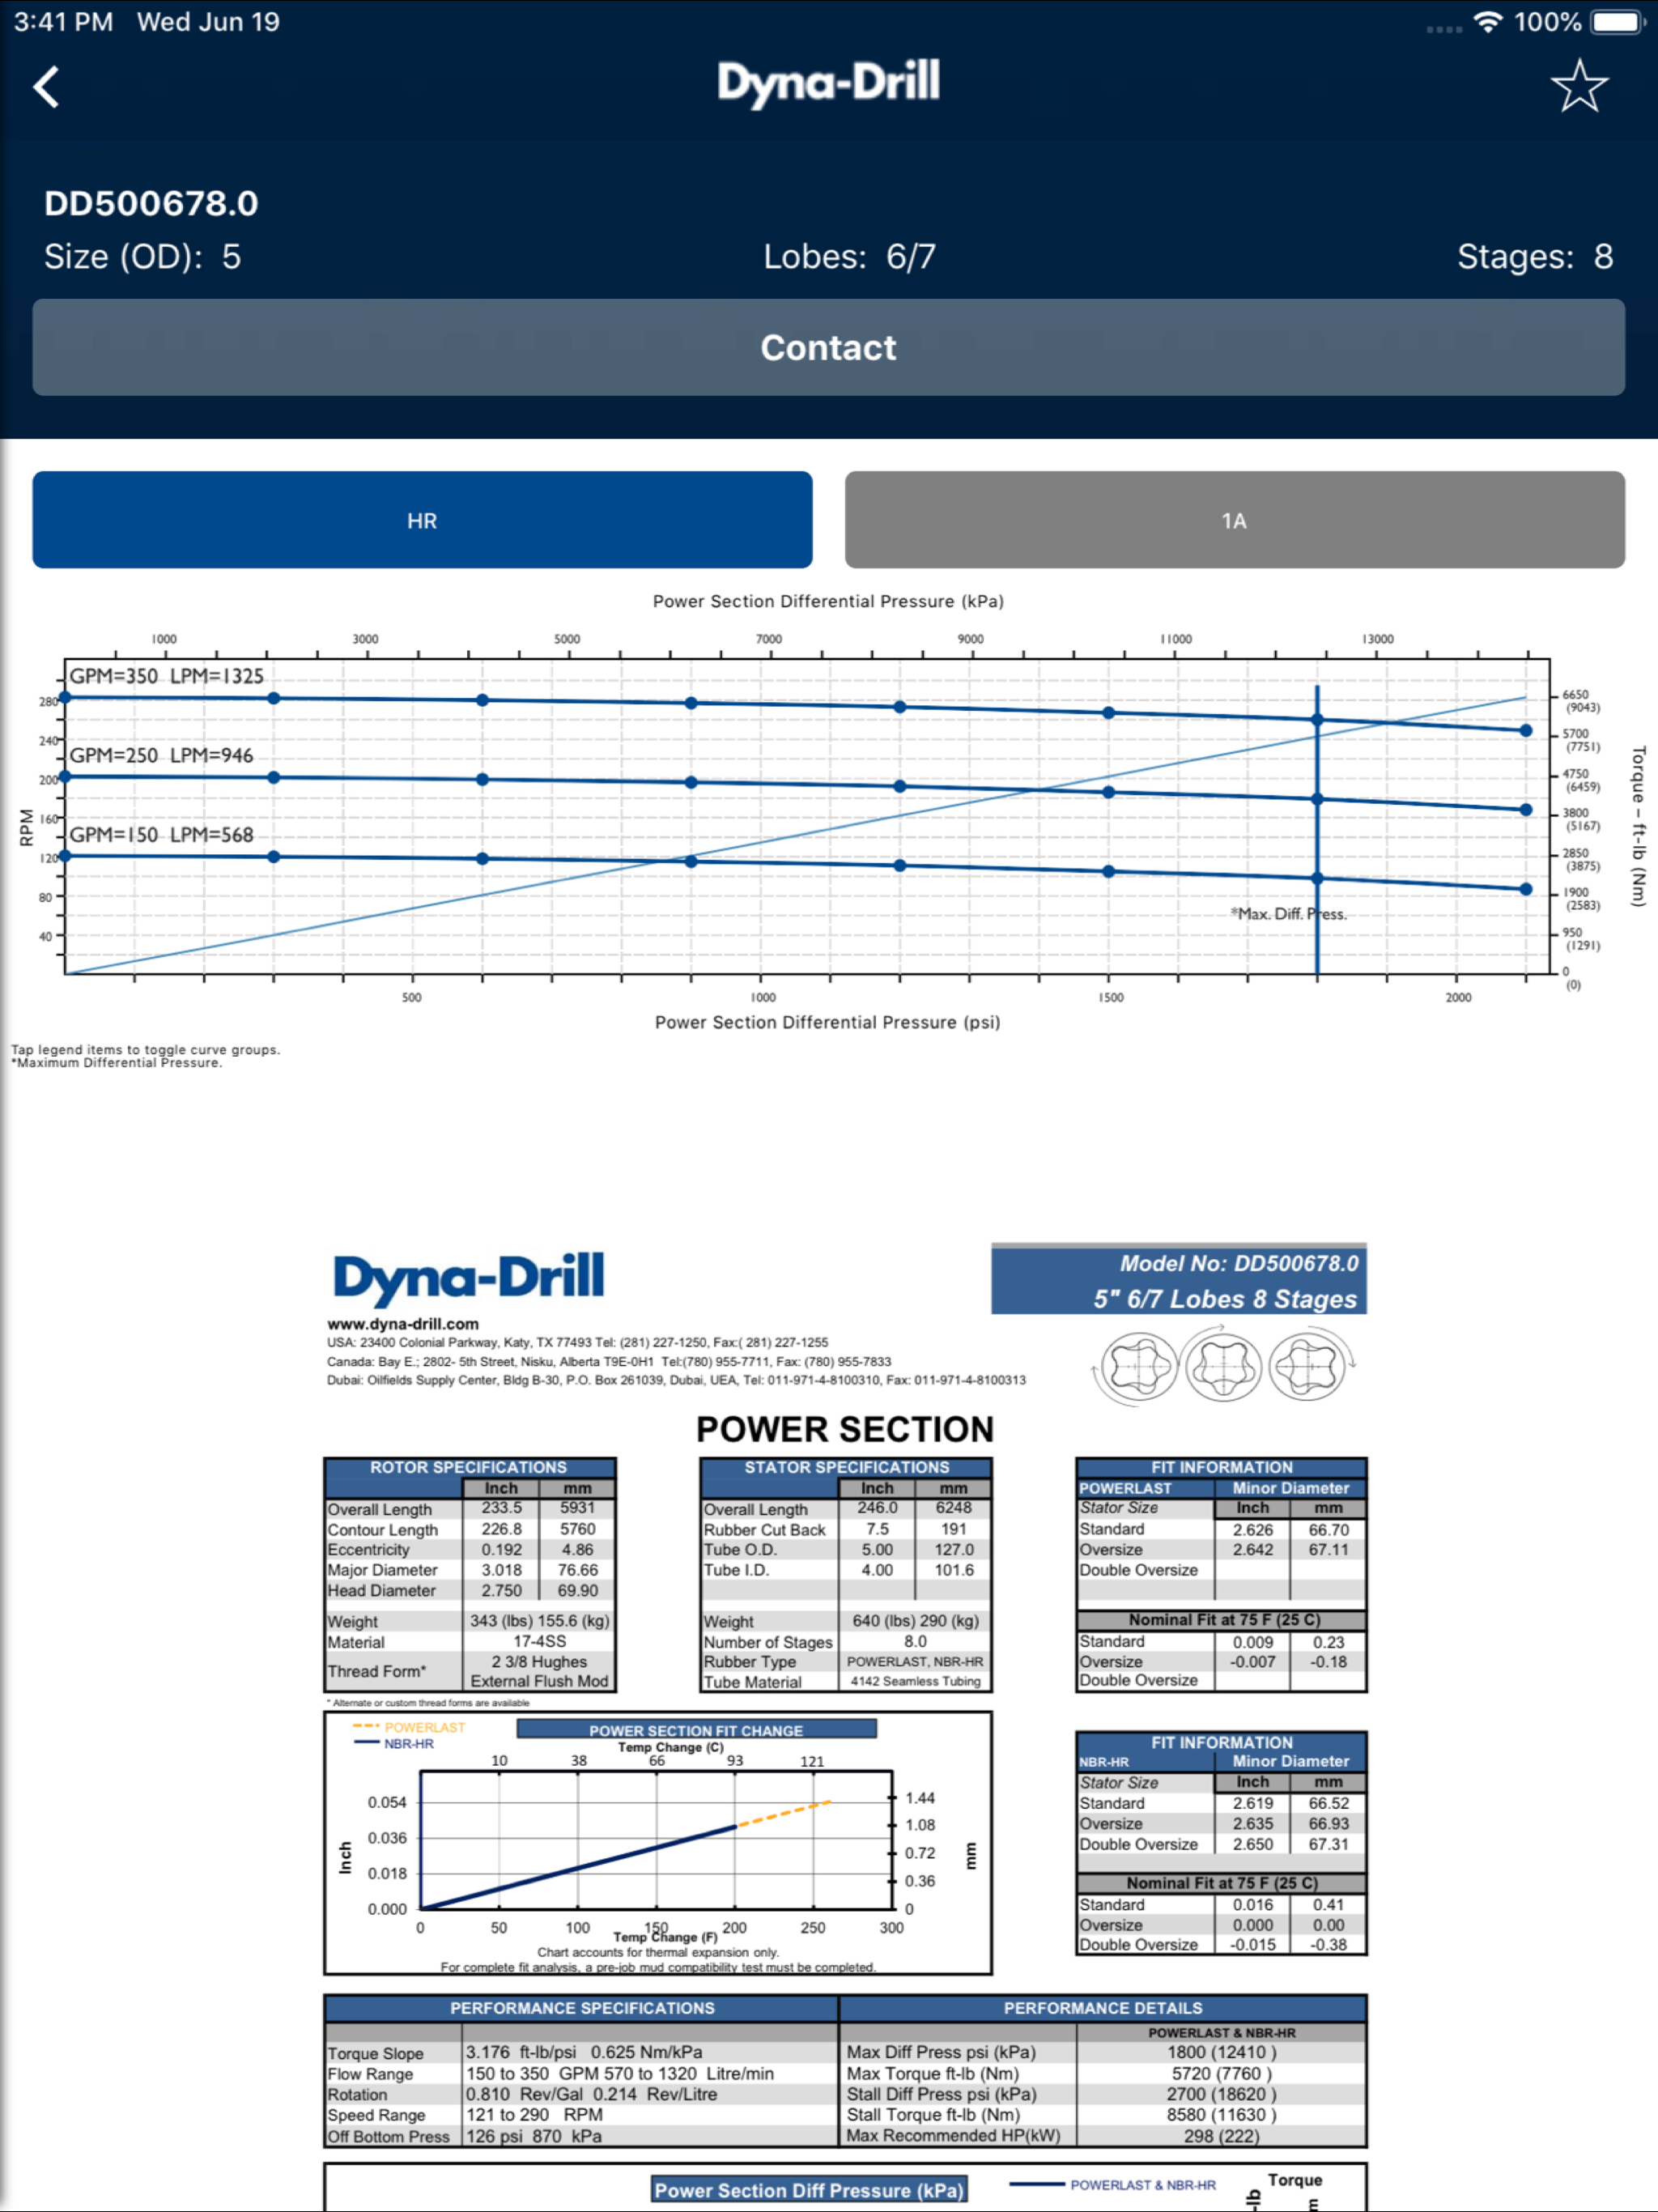Tap the time display 3:41 PM
The width and height of the screenshot is (1658, 2212).
(63, 22)
